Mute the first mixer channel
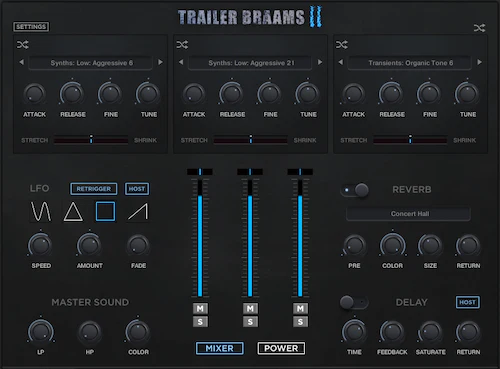Viewport: 500px width, 369px height. click(x=200, y=308)
